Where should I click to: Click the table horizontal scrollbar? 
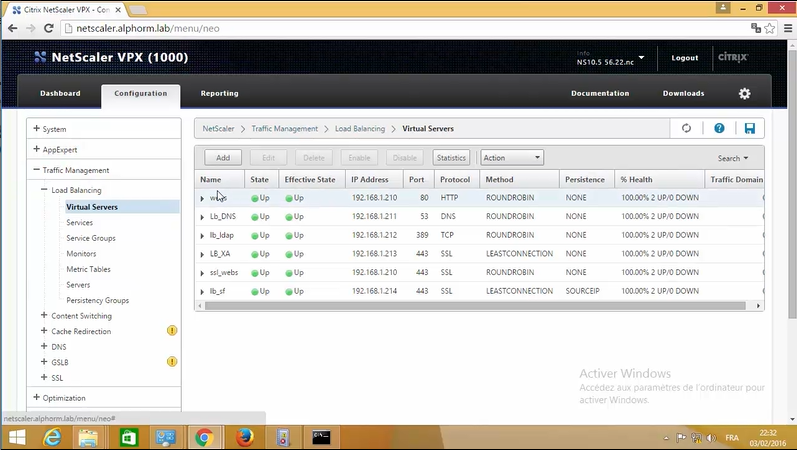click(x=475, y=306)
